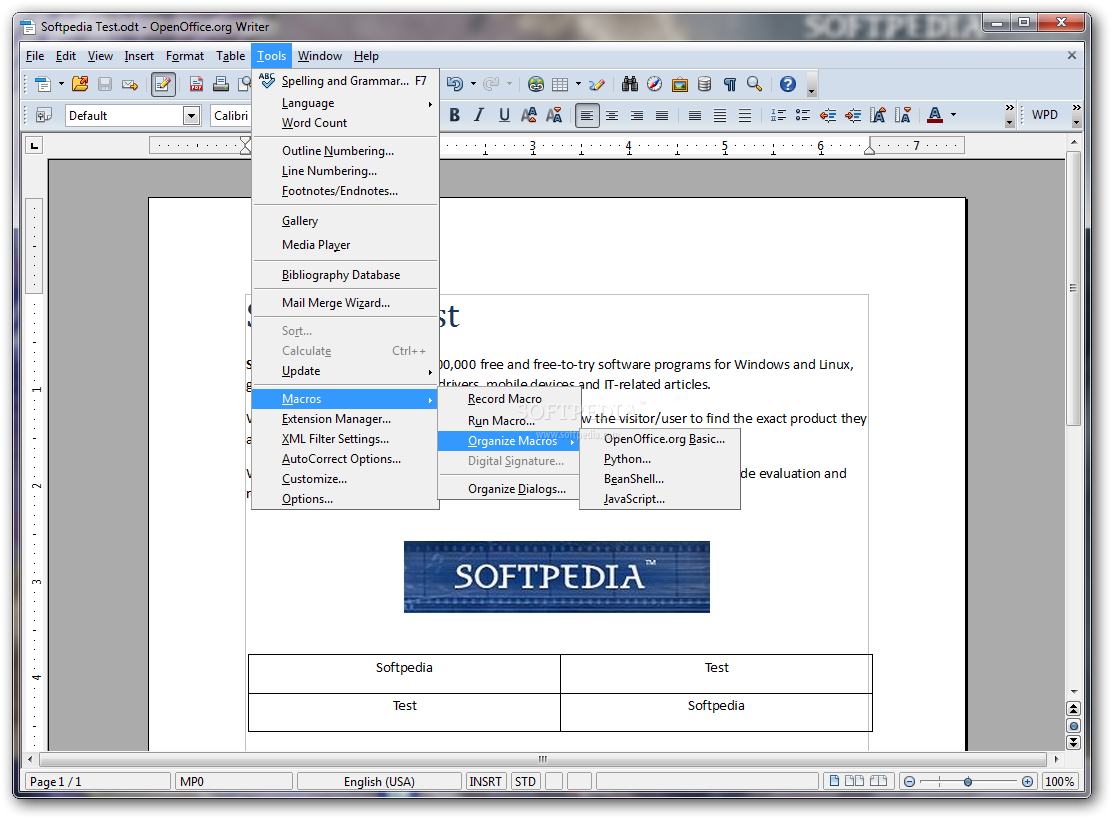Toggle Bullets On/Off icon

(803, 115)
